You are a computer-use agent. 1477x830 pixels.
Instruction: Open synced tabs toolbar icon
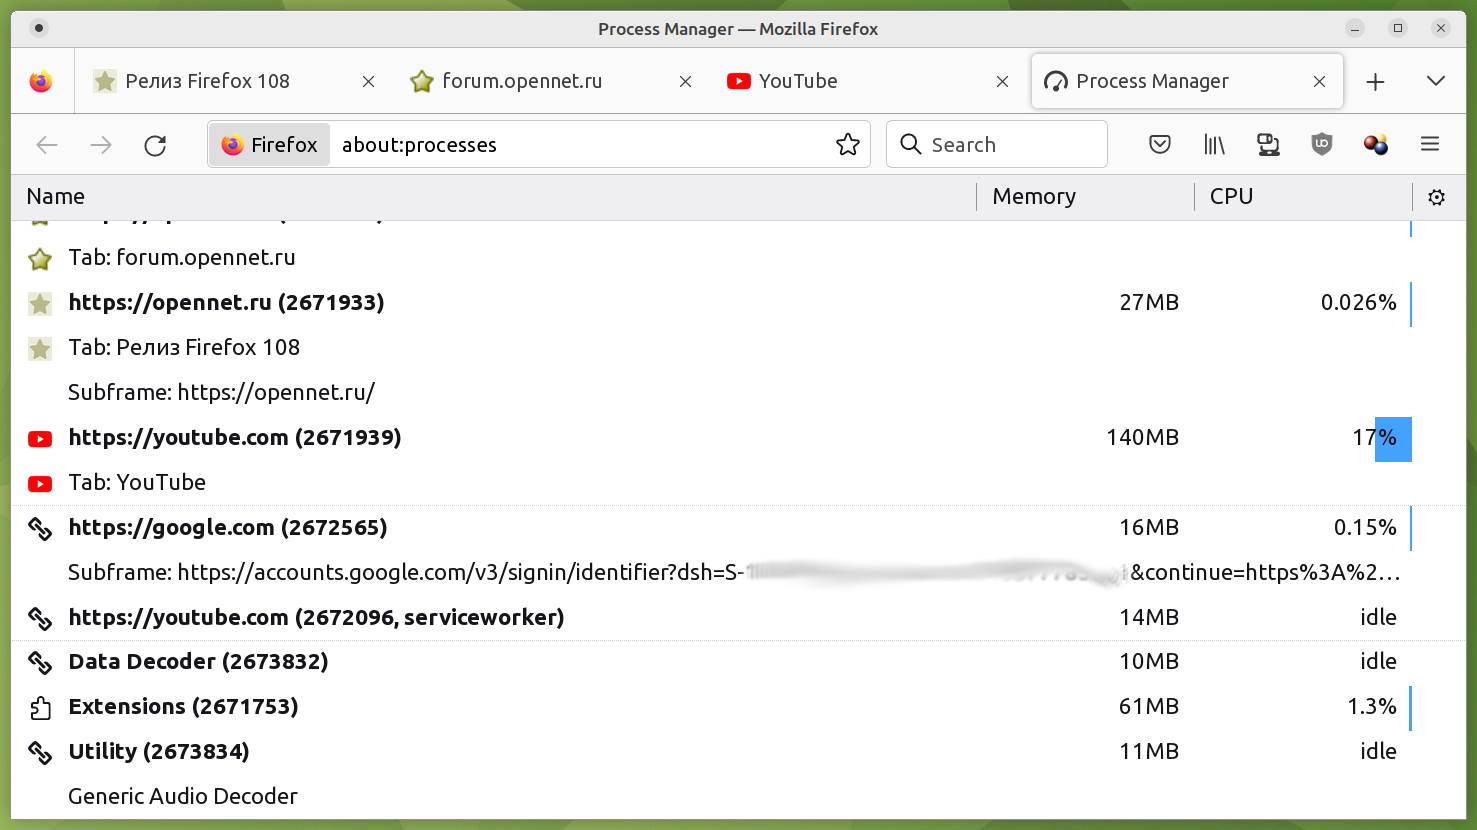click(1268, 145)
